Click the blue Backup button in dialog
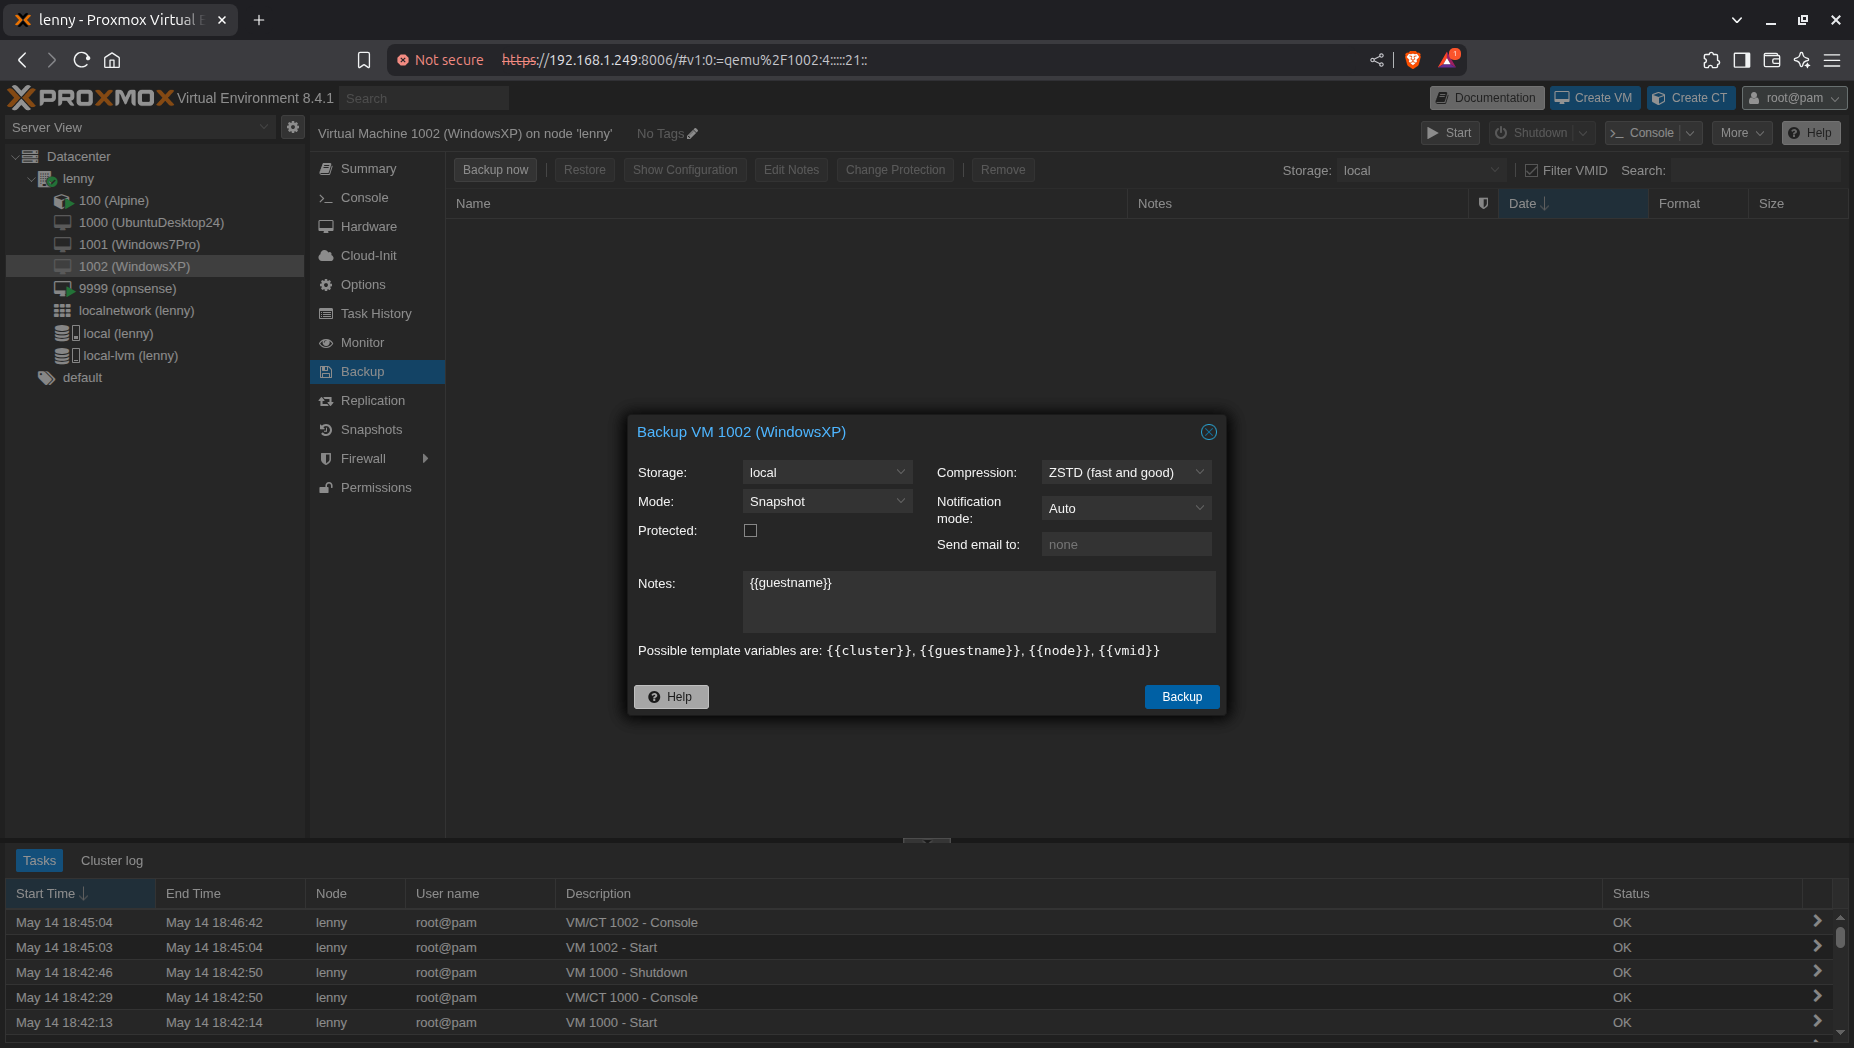The image size is (1854, 1048). [x=1182, y=697]
